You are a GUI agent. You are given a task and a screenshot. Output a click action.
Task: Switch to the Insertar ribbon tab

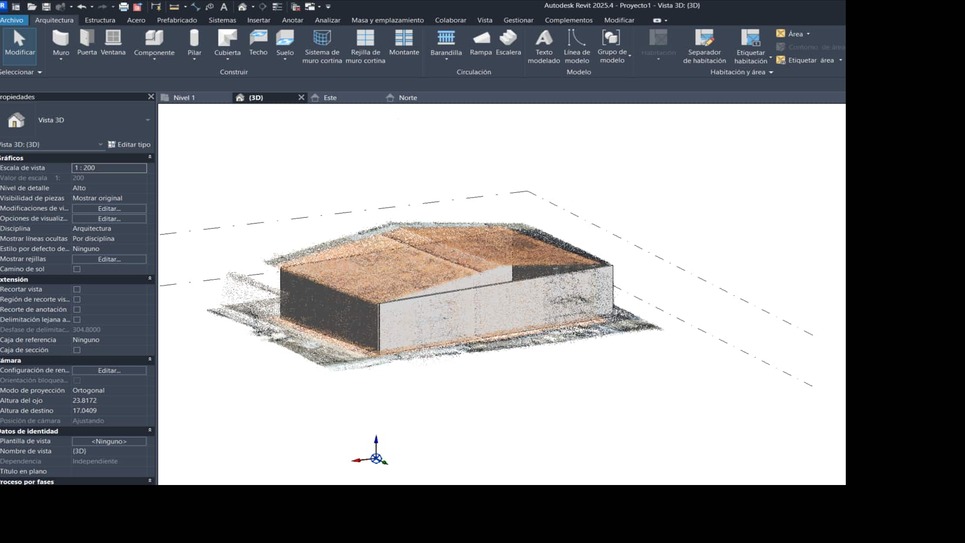(258, 20)
